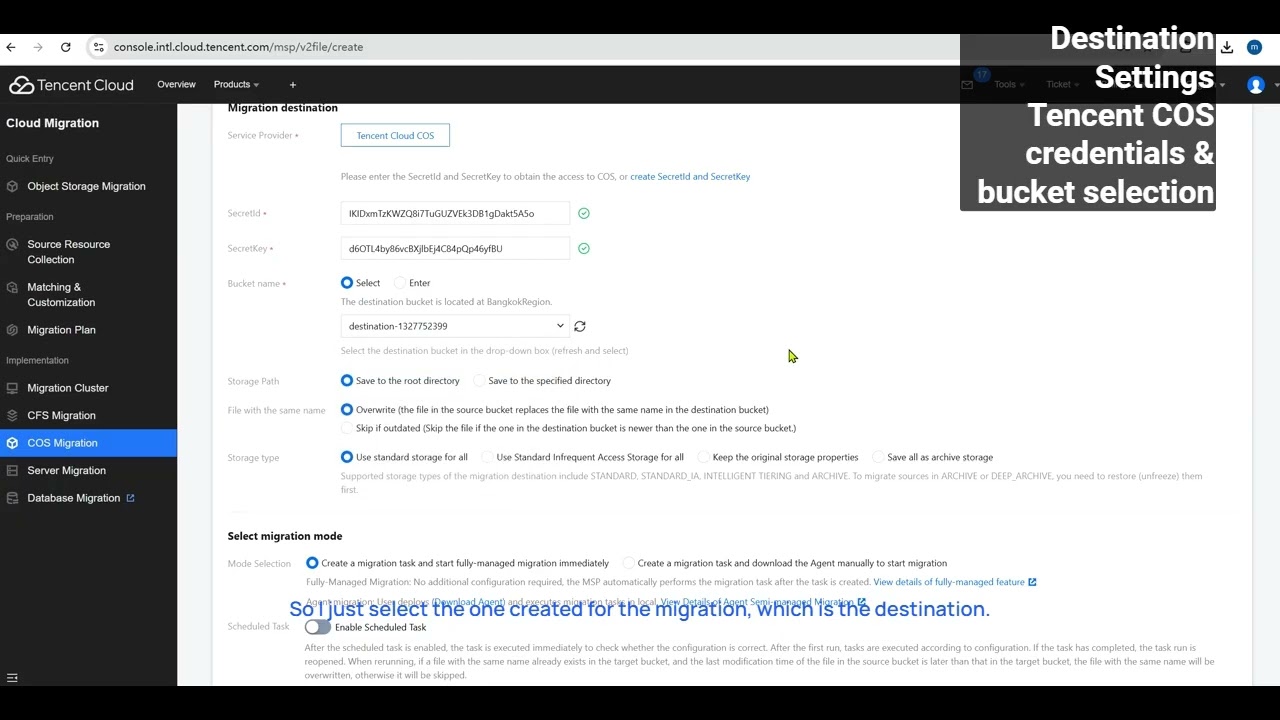Select Tencent Cloud COS service provider
1280x720 pixels.
tap(395, 135)
